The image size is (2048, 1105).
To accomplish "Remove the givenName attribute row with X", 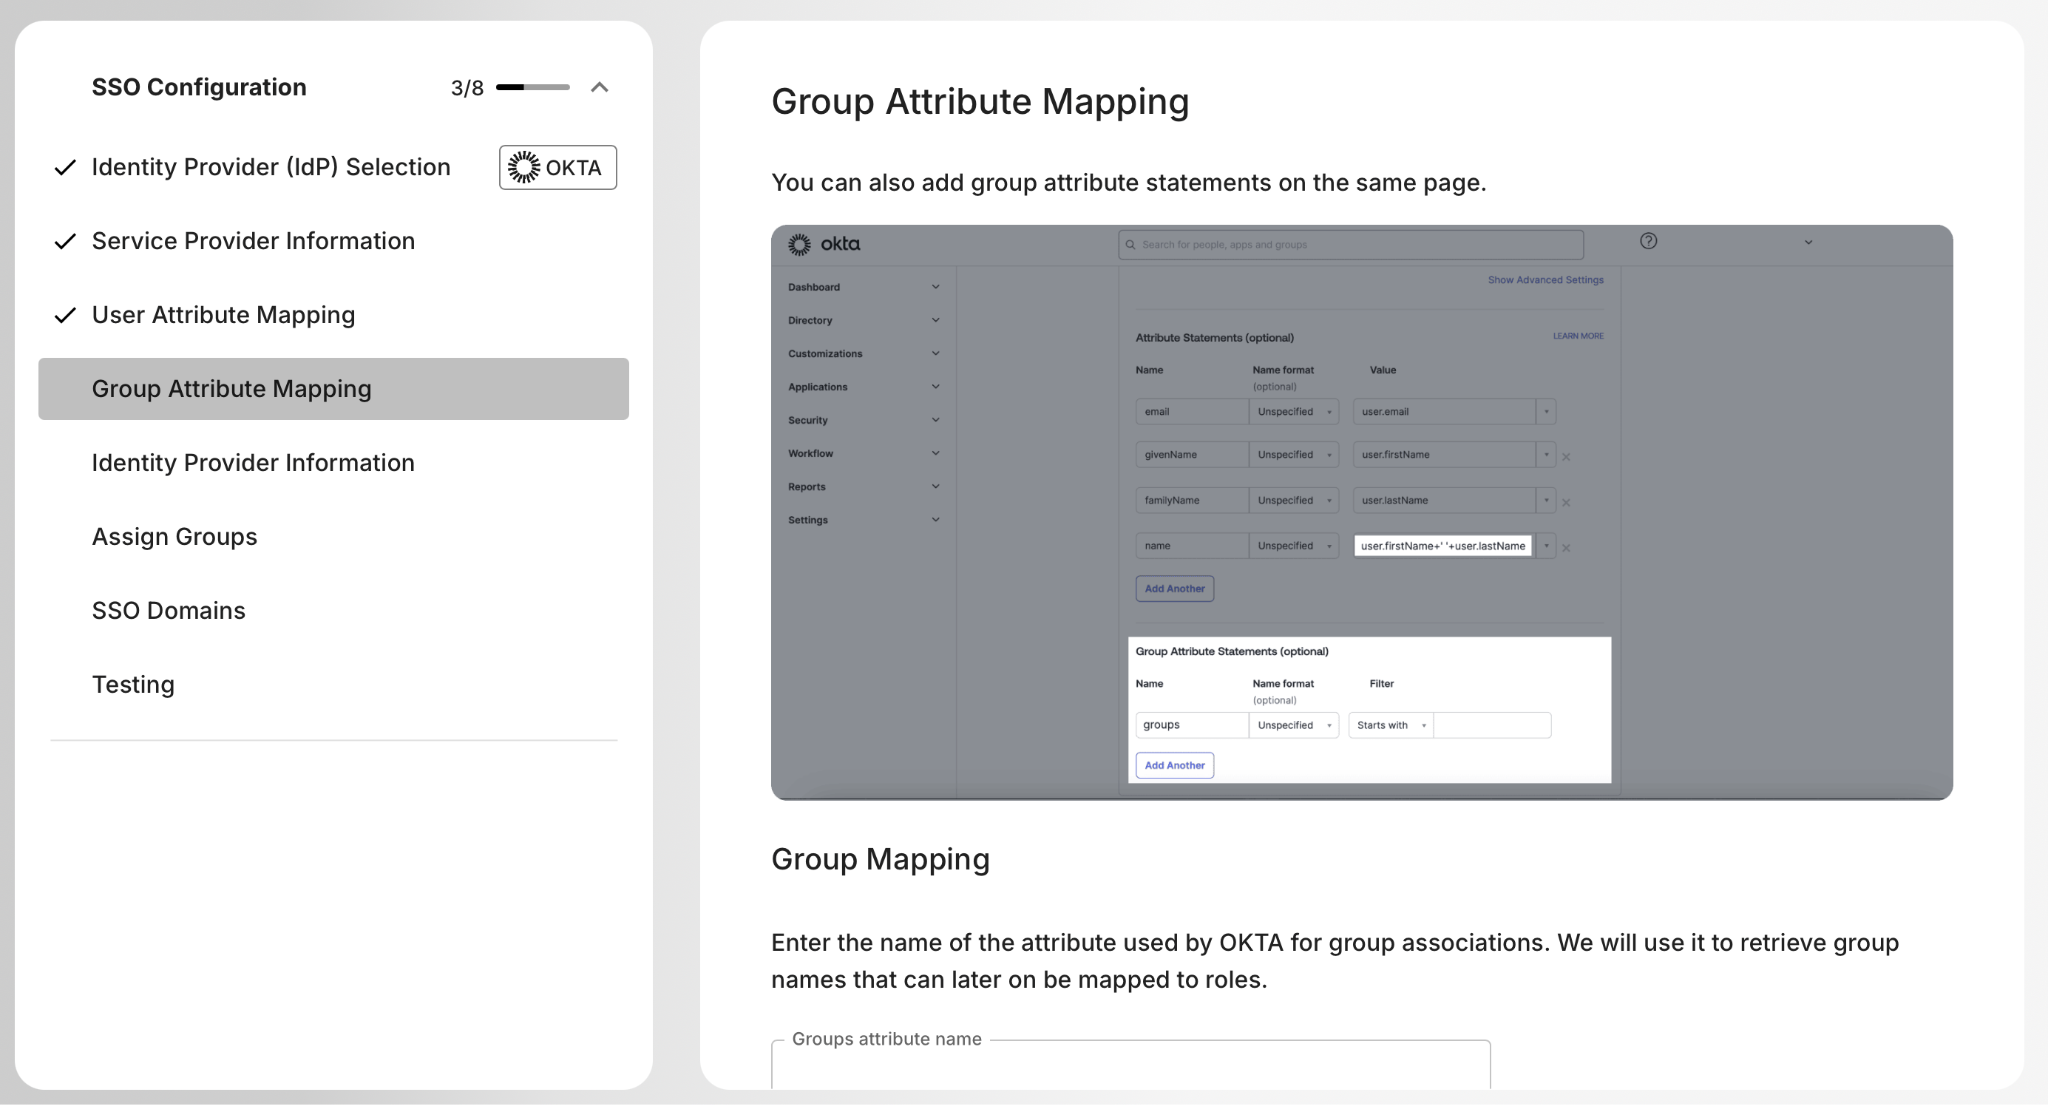I will point(1566,457).
